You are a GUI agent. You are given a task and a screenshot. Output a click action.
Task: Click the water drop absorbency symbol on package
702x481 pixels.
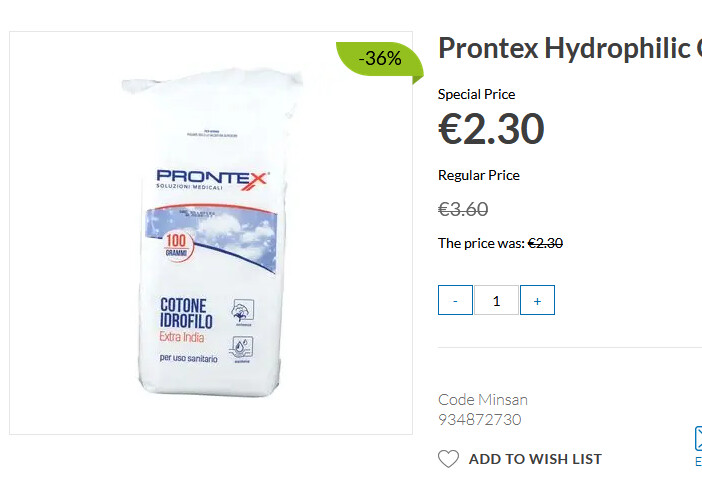pos(242,349)
